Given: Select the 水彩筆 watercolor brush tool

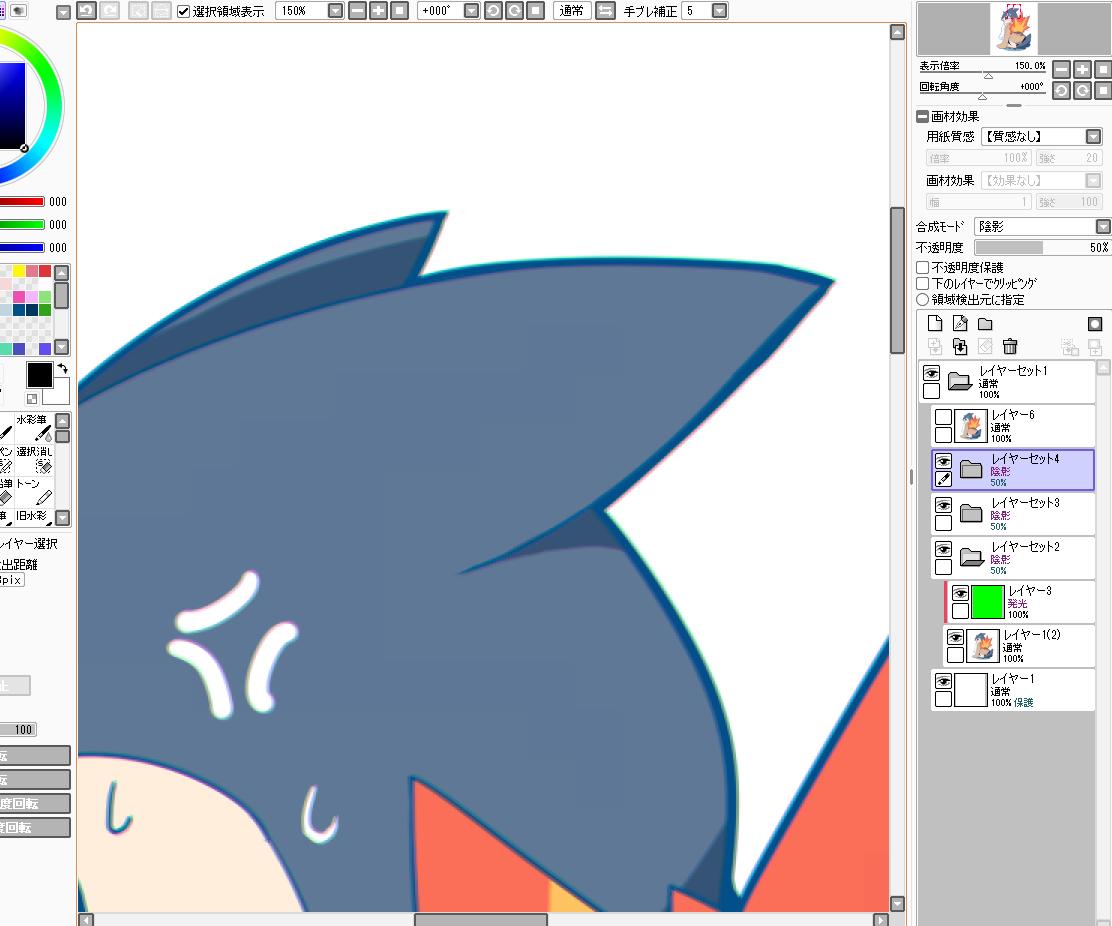Looking at the screenshot, I should pyautogui.click(x=34, y=428).
